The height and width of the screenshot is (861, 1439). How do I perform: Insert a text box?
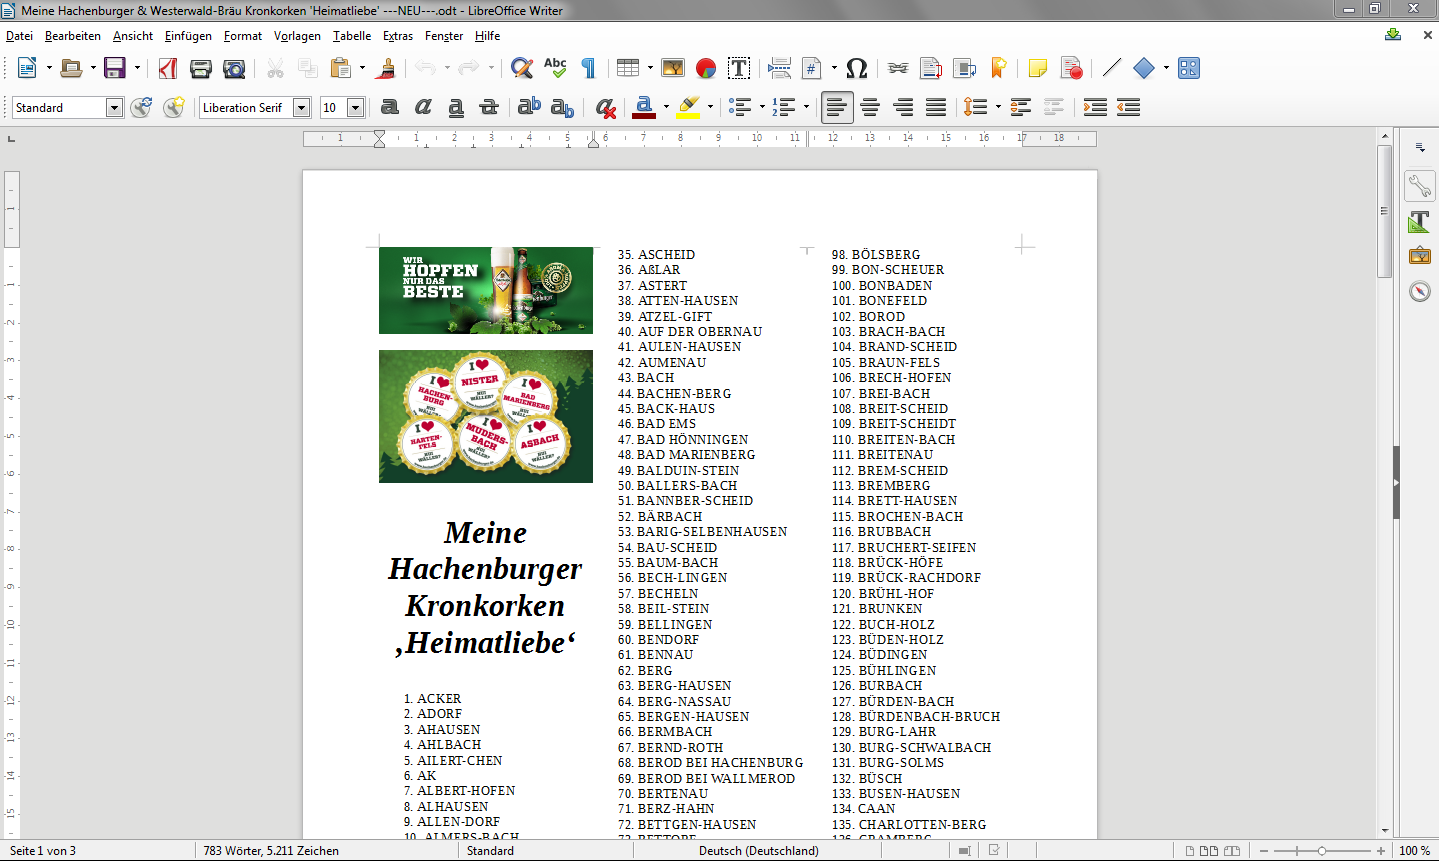tap(739, 68)
